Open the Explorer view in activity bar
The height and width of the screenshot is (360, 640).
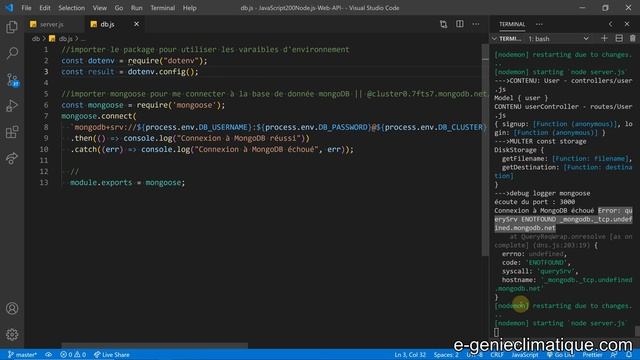coord(12,27)
